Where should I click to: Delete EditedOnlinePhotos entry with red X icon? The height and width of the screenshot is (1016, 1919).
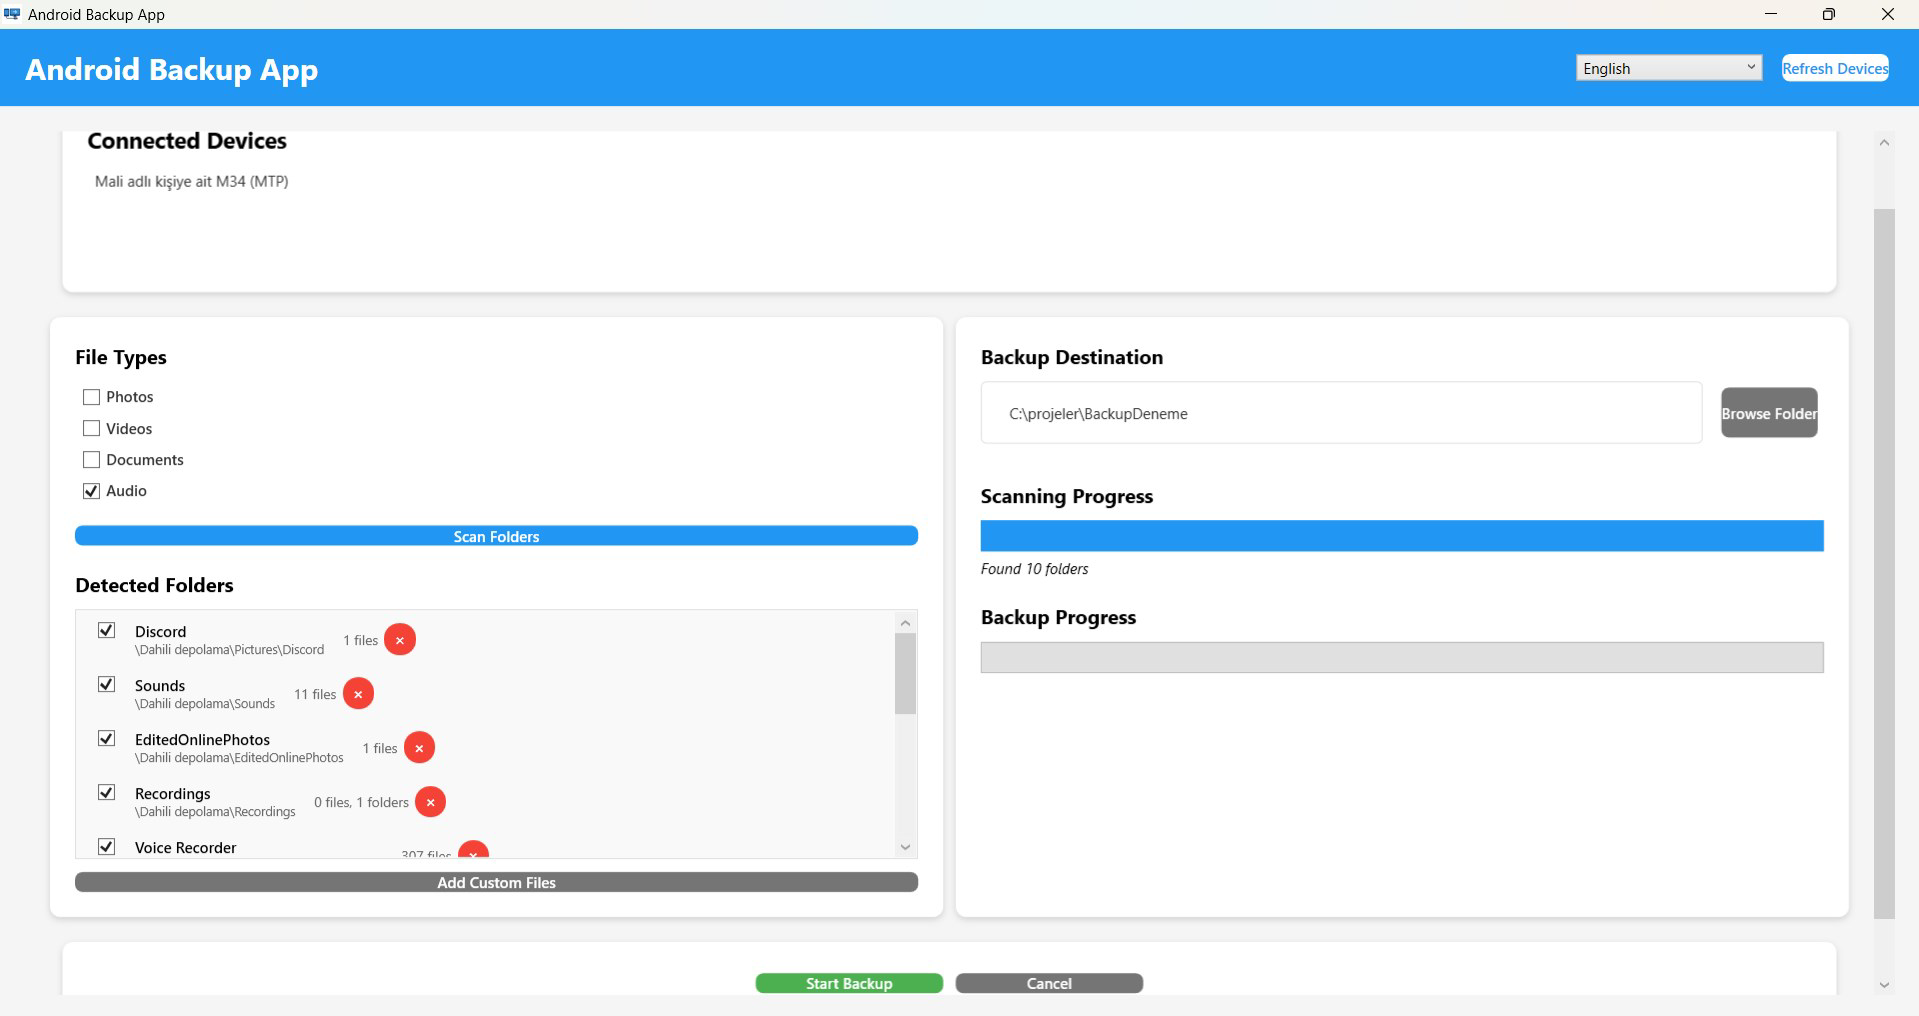420,747
